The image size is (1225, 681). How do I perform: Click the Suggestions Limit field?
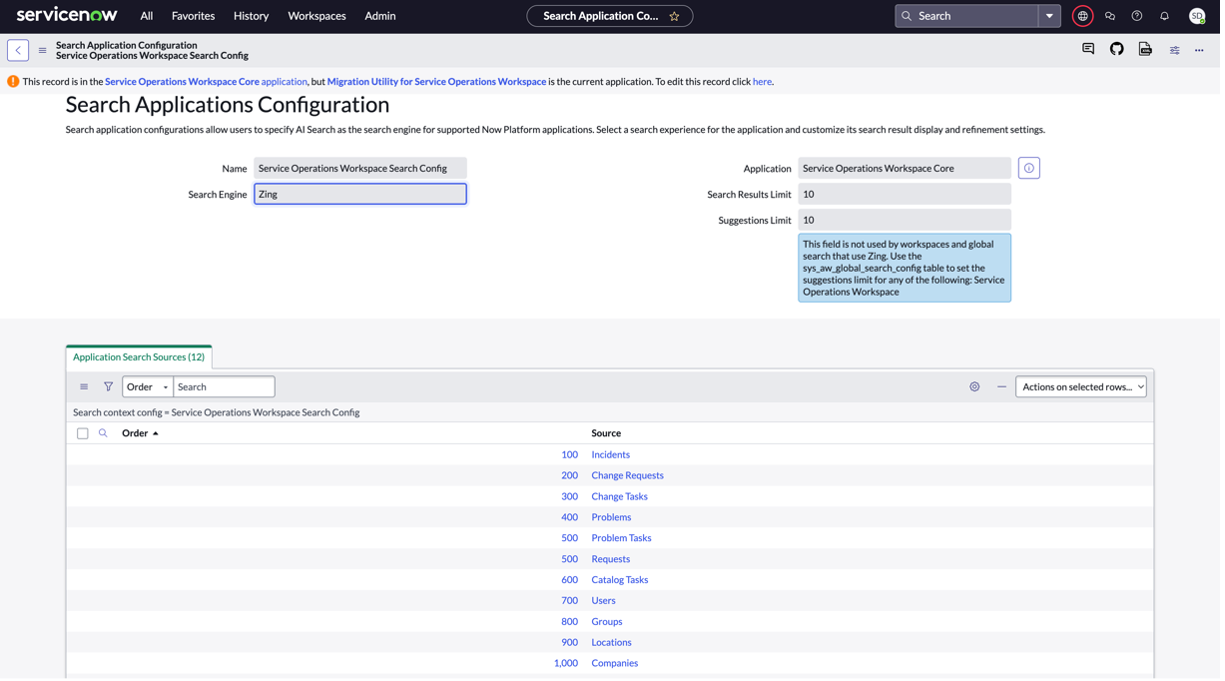click(908, 221)
